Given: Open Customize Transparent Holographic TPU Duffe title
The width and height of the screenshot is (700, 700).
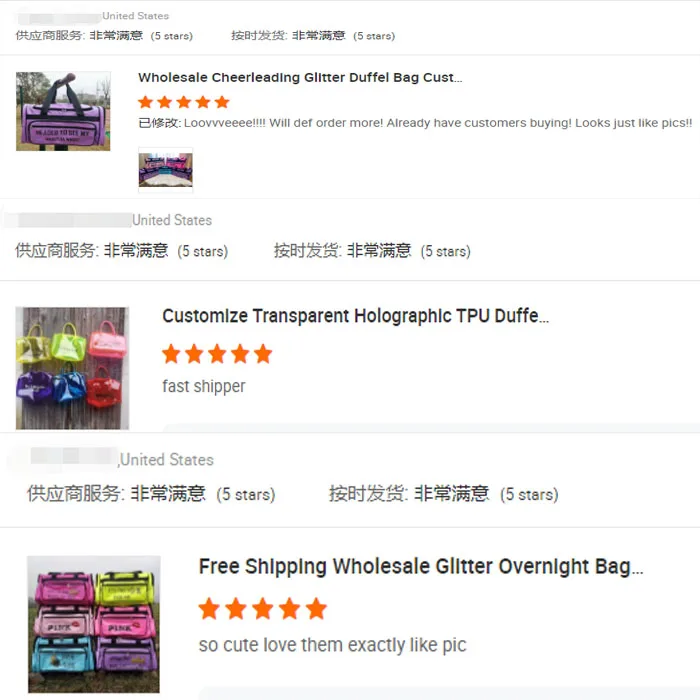Looking at the screenshot, I should click(356, 316).
